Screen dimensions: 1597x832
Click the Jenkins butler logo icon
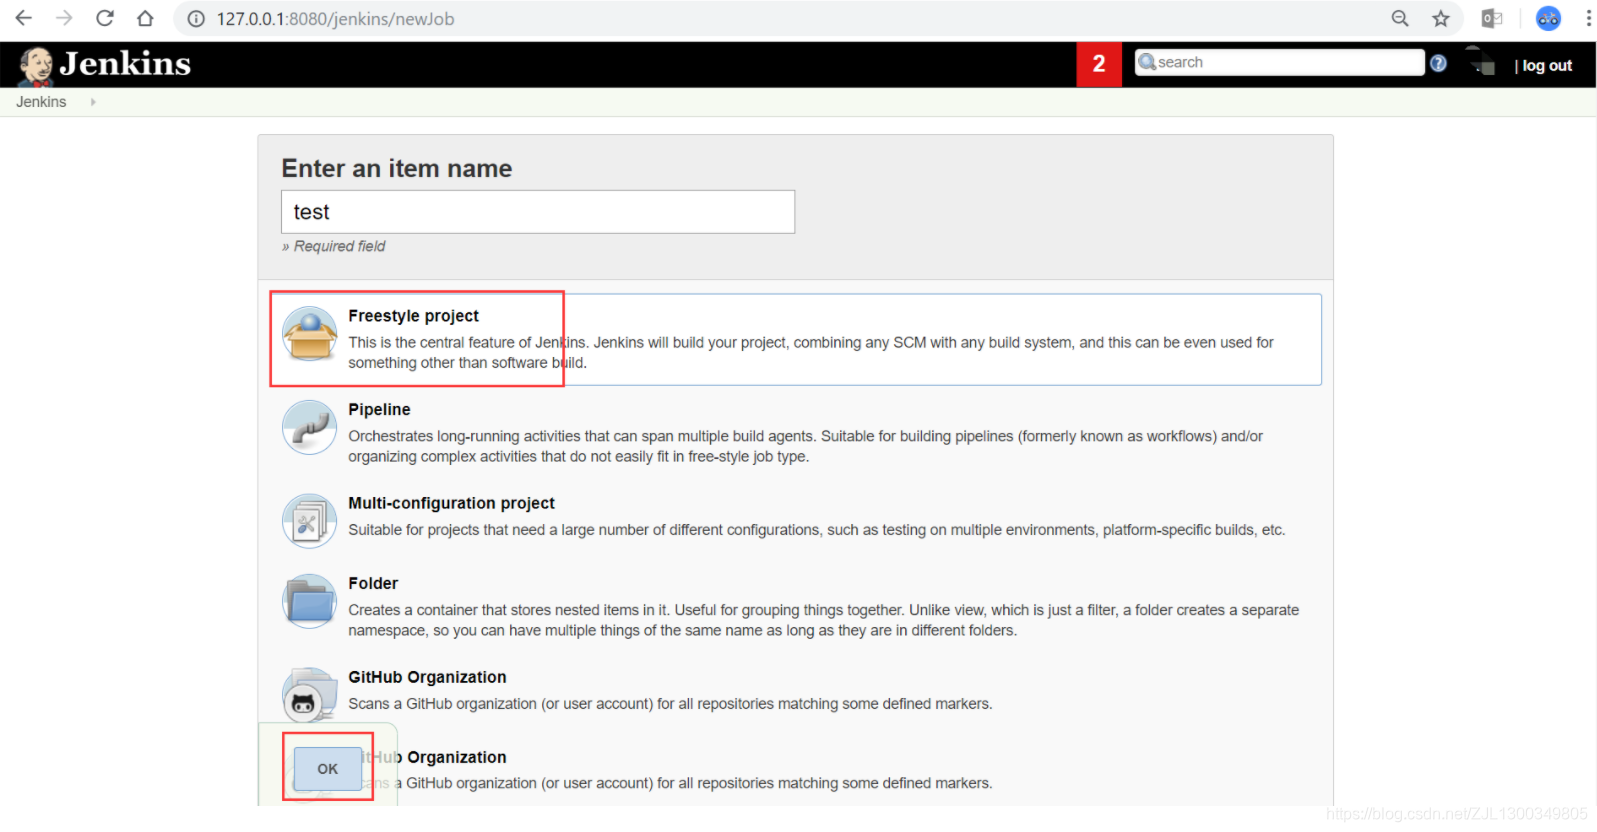tap(36, 66)
